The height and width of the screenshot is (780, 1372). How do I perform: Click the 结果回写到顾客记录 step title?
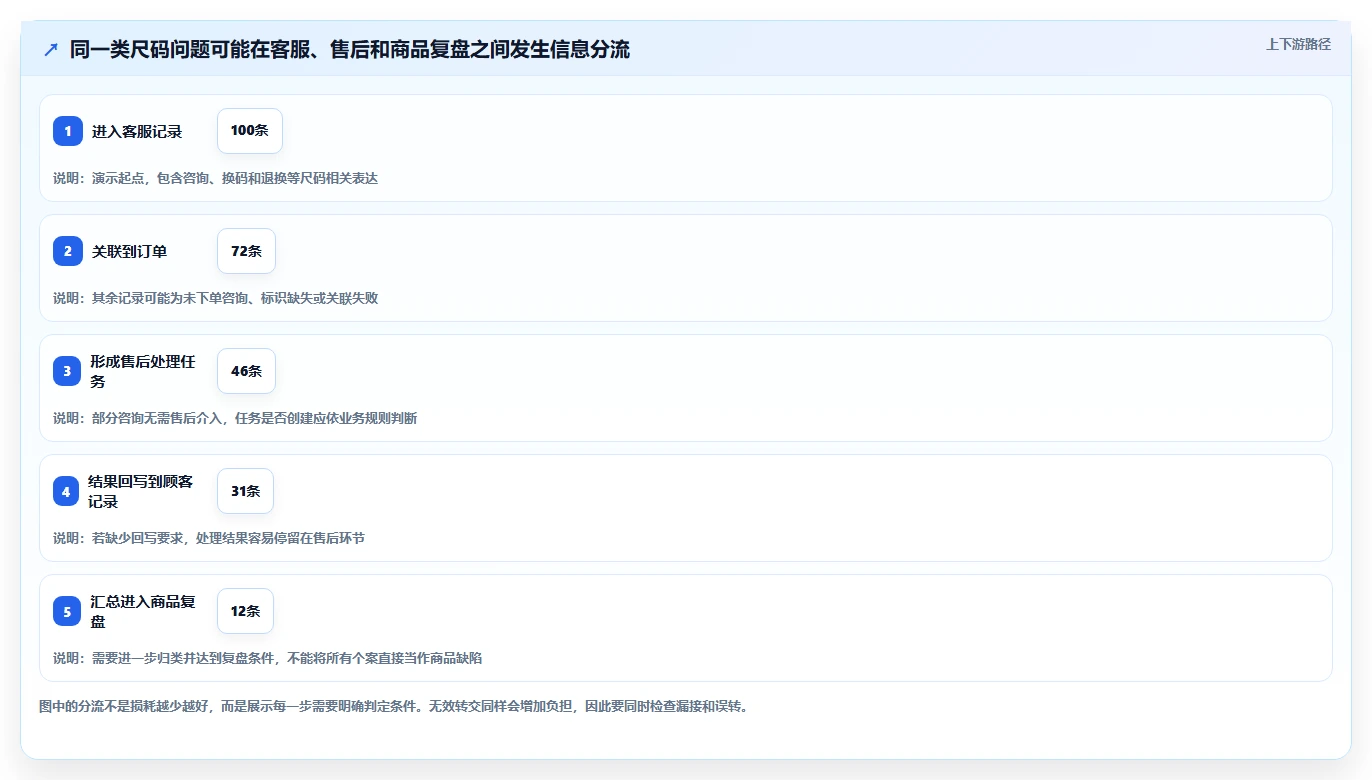click(x=141, y=491)
